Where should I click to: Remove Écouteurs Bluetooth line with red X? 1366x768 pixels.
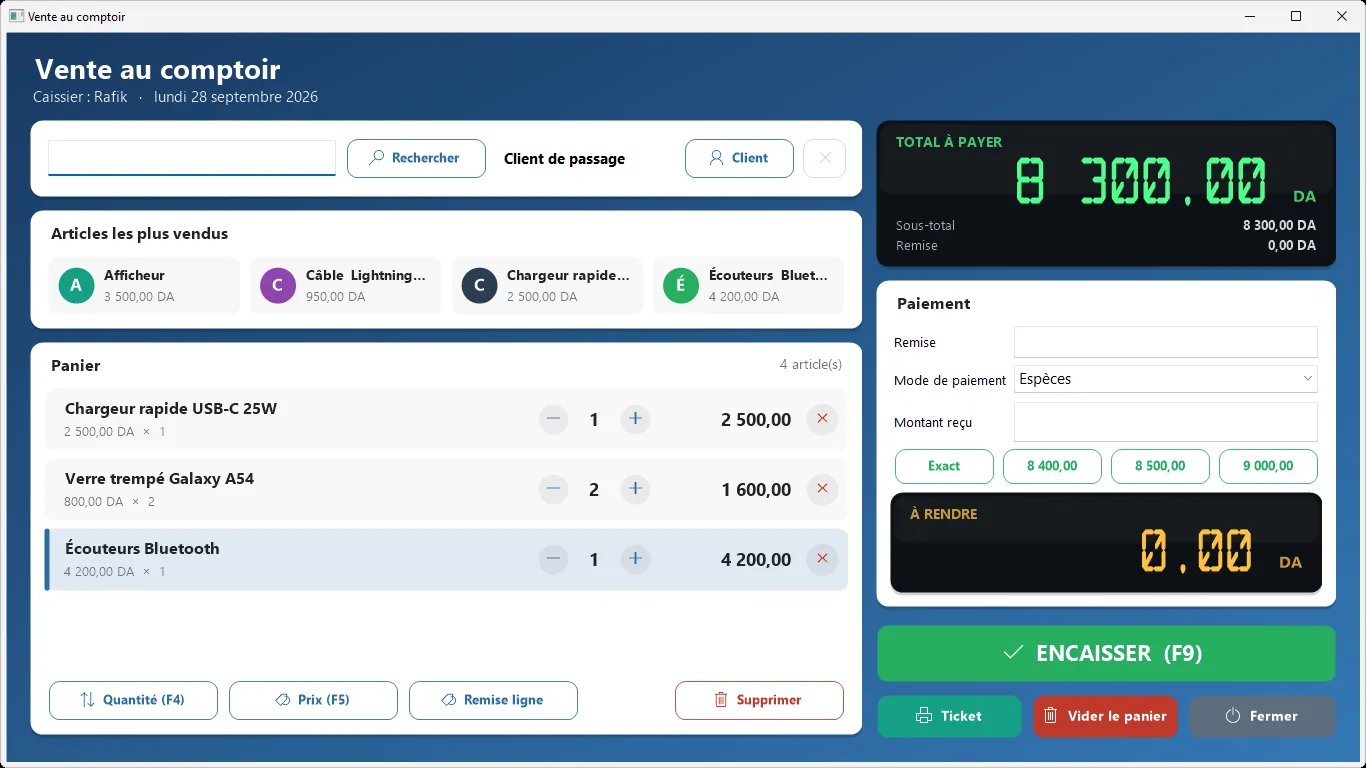pyautogui.click(x=822, y=559)
